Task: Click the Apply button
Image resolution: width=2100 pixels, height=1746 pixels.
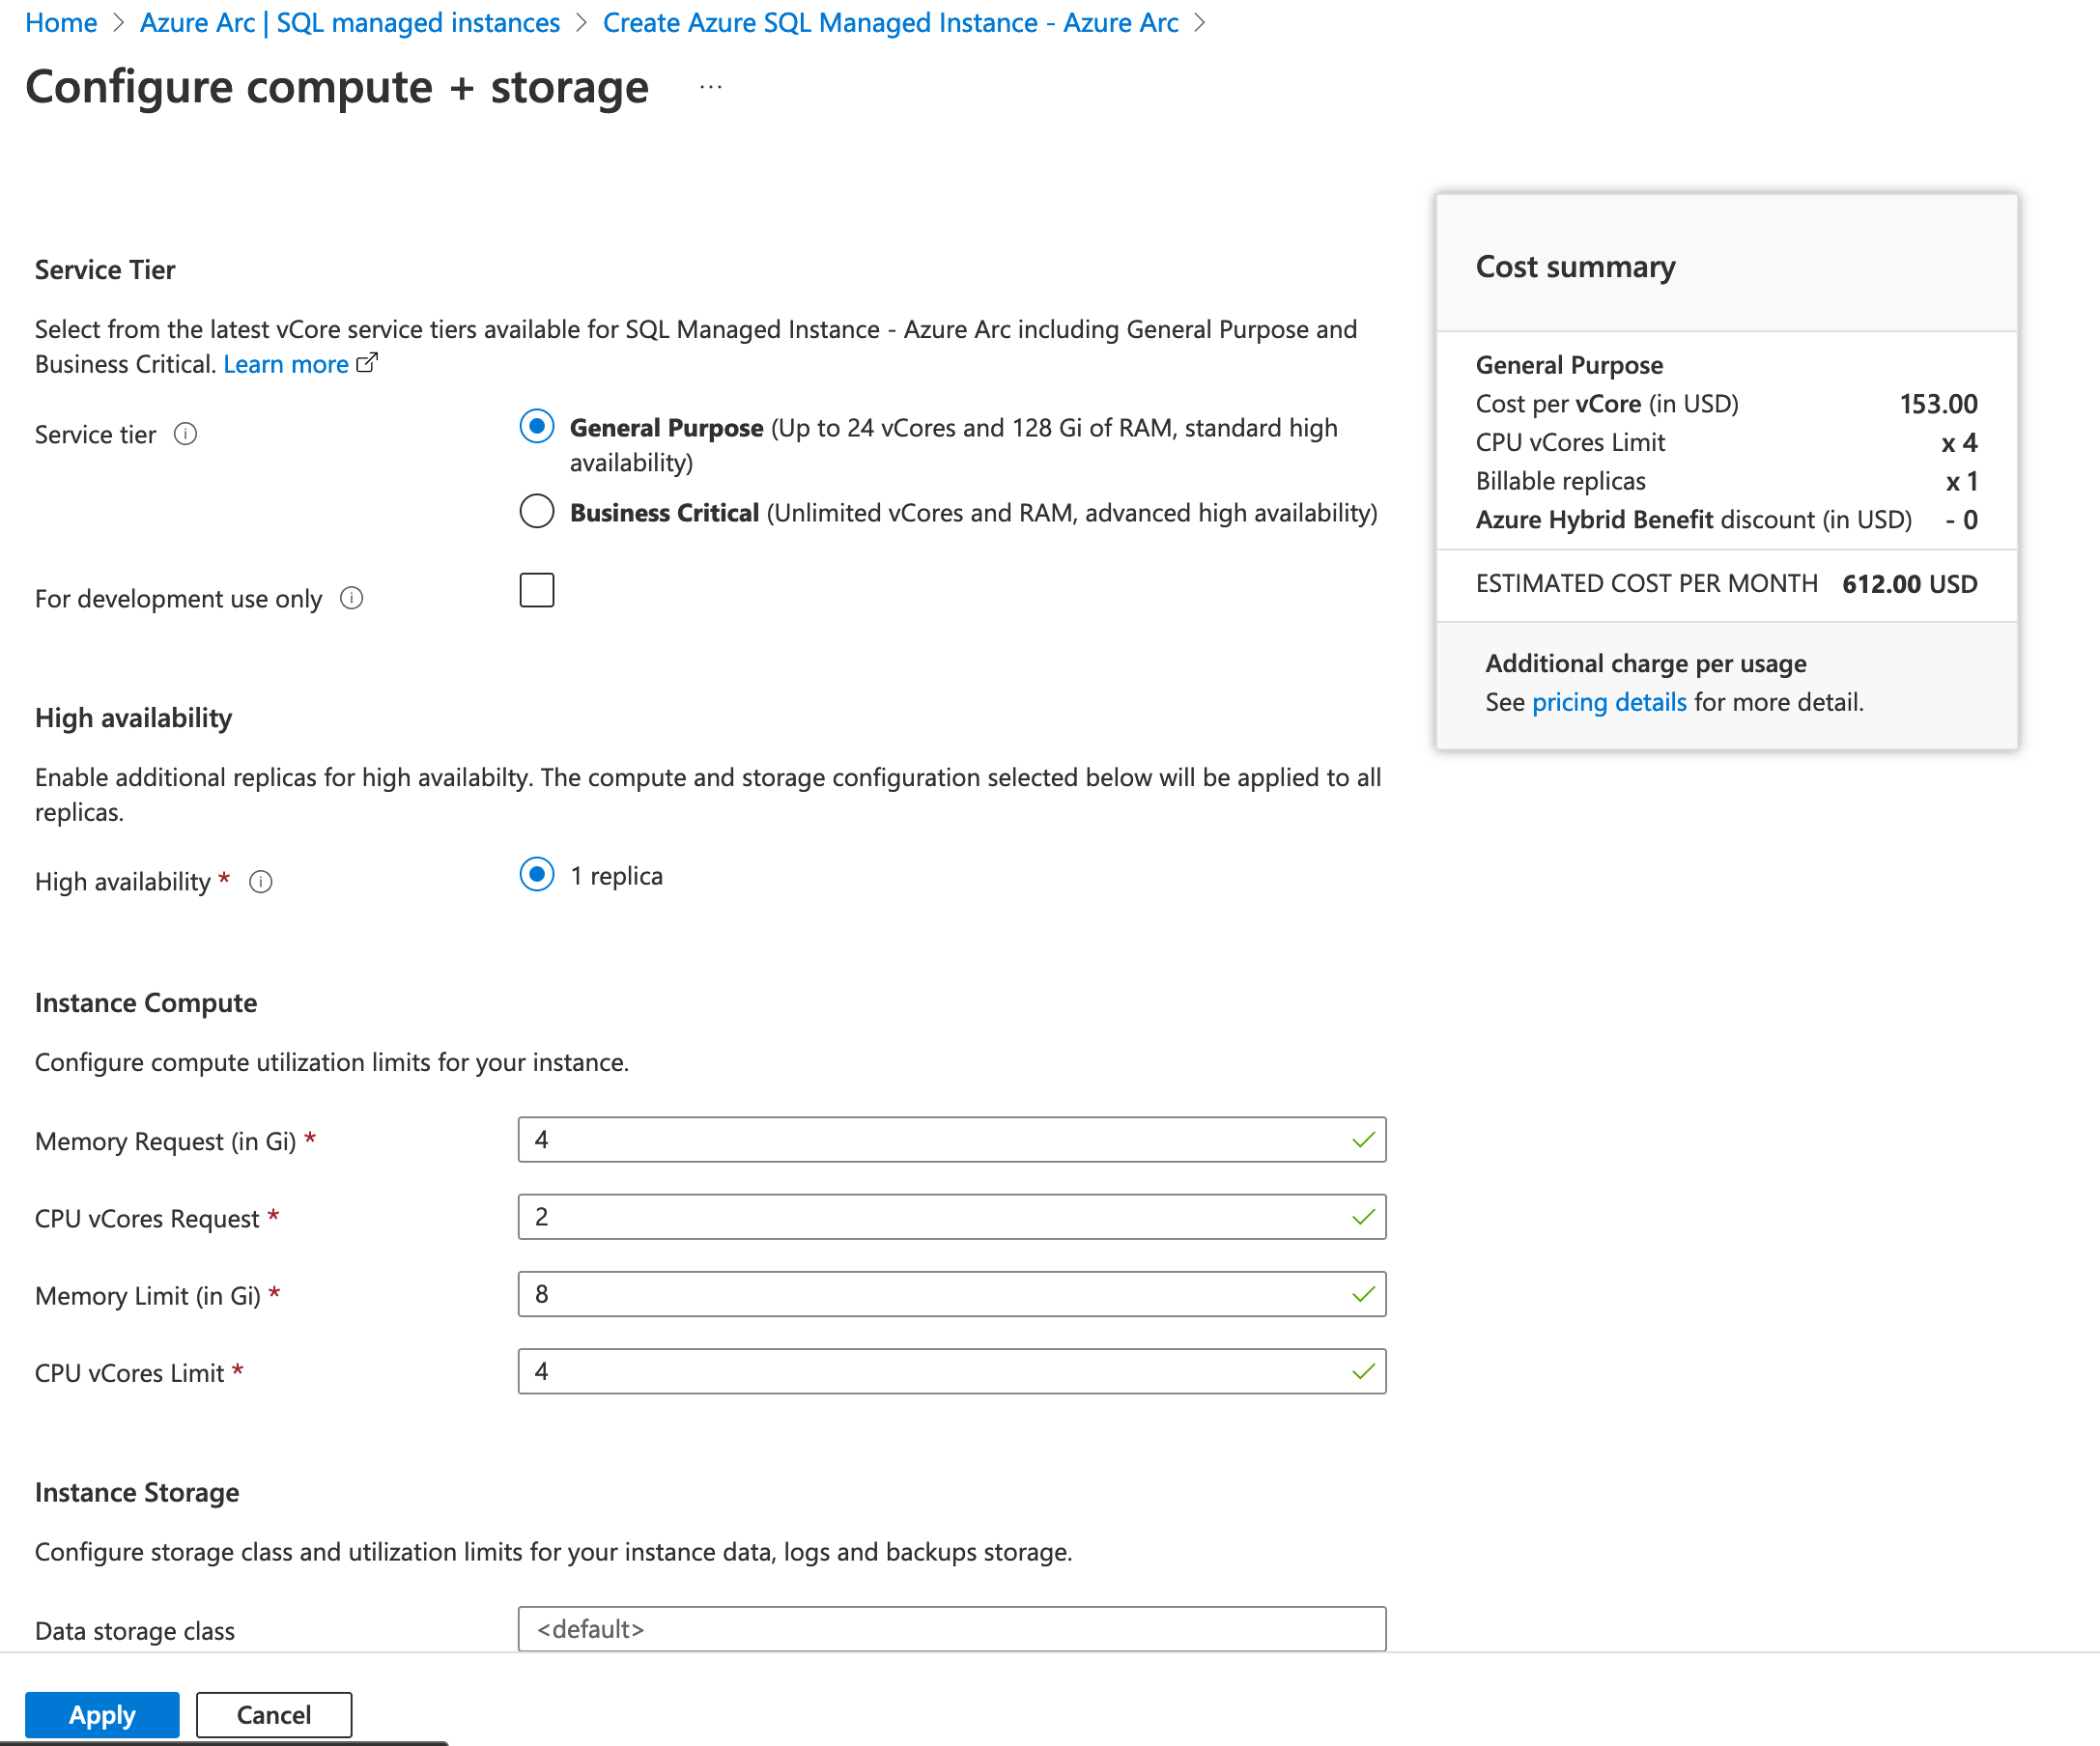Action: pos(102,1714)
